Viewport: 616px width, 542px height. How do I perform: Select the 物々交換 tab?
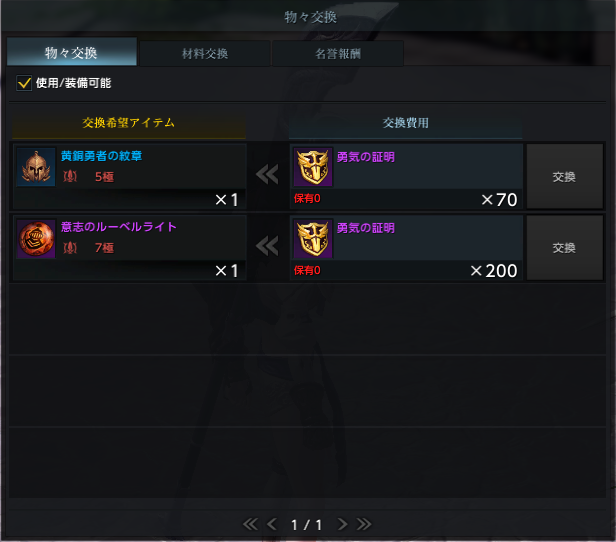tap(72, 52)
